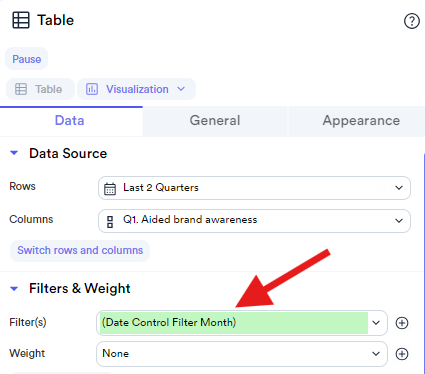This screenshot has width=425, height=374.
Task: Click the variable icon in Columns field
Action: pyautogui.click(x=110, y=221)
